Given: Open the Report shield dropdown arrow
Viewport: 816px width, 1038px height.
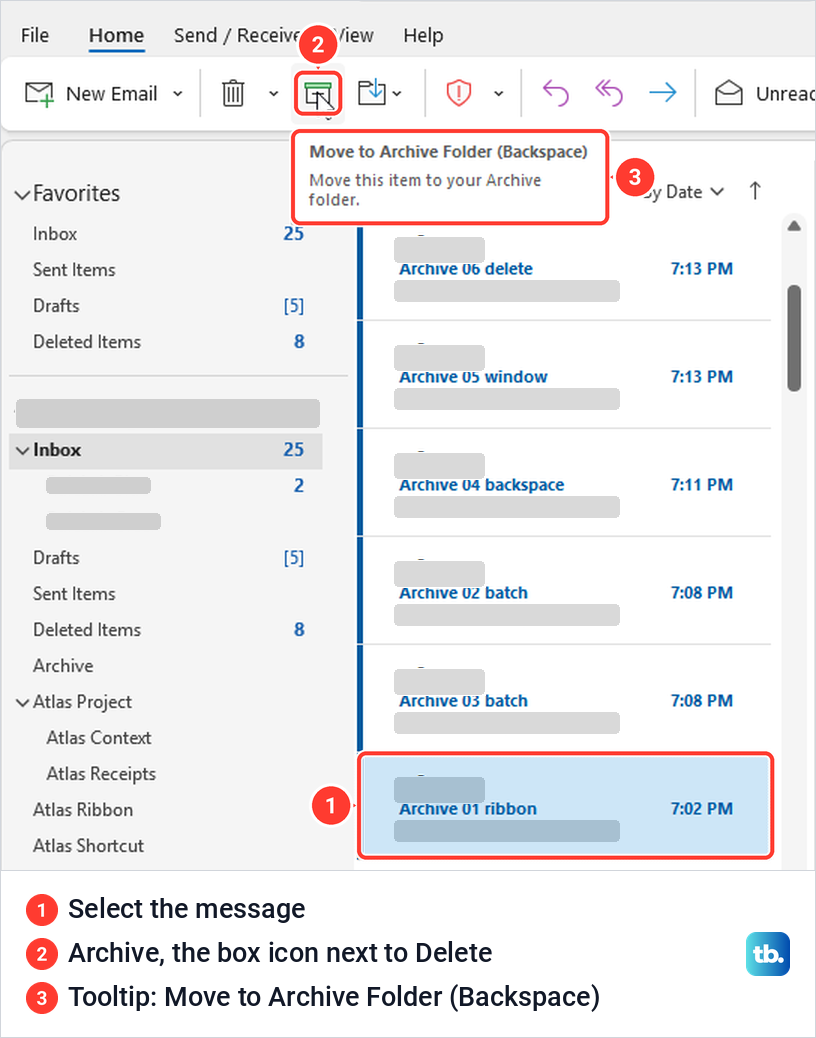Looking at the screenshot, I should [498, 94].
